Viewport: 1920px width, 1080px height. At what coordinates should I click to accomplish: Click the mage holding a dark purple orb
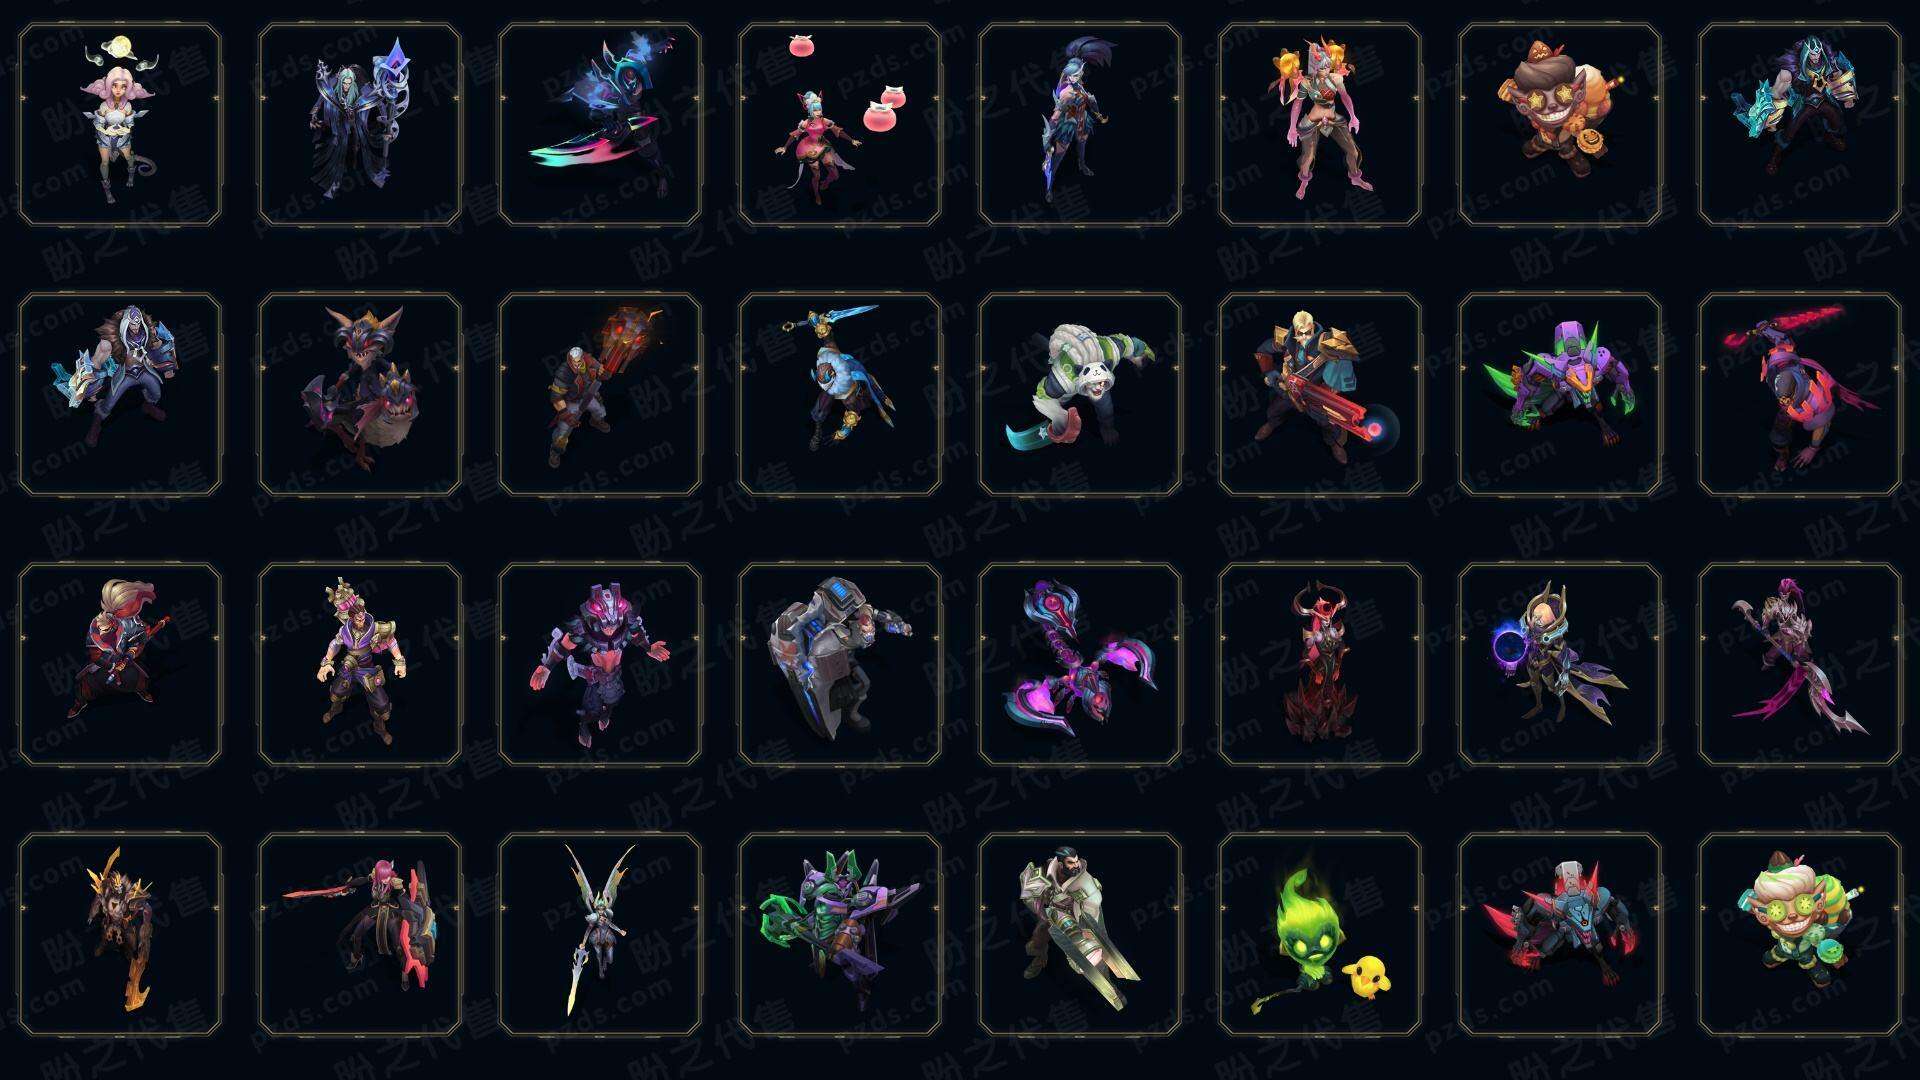click(x=1560, y=664)
